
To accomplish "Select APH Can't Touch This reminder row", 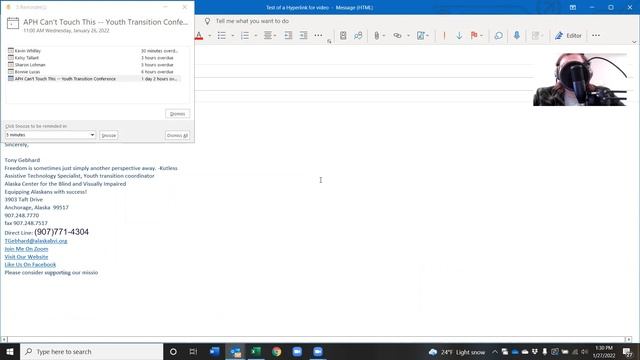I will coord(94,78).
